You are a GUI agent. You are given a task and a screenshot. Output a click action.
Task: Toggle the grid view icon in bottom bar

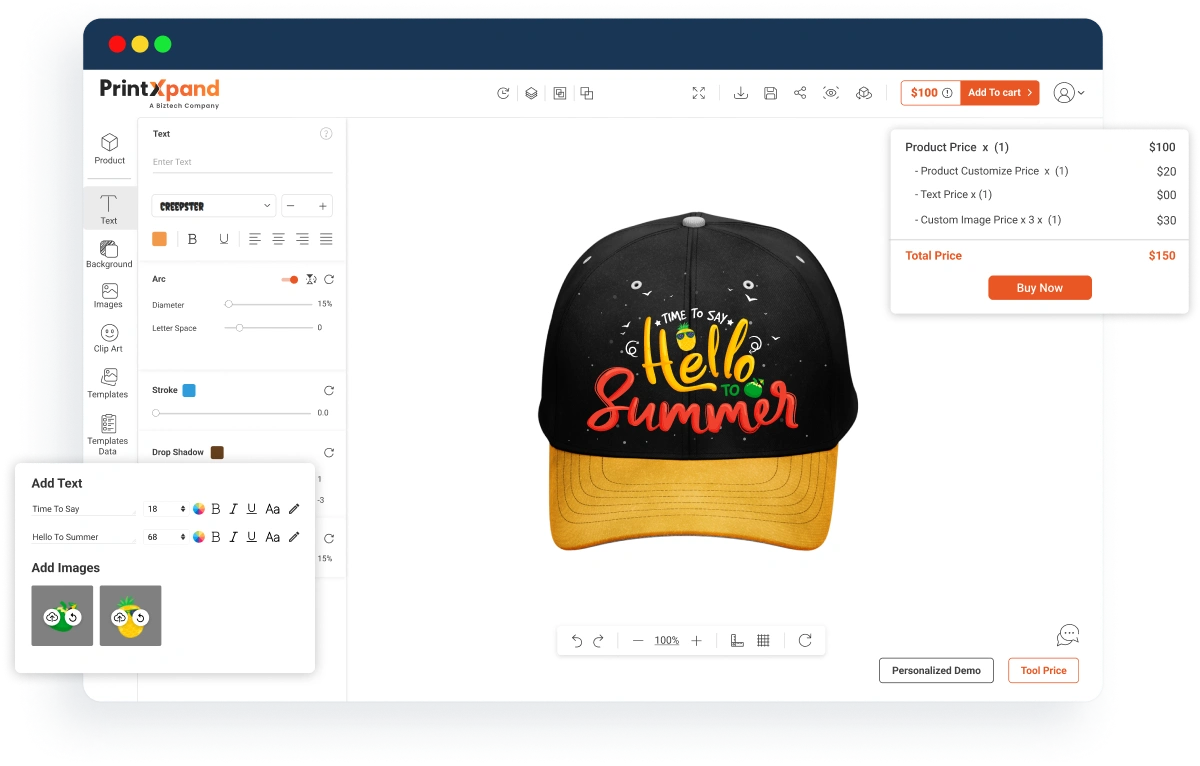pyautogui.click(x=763, y=641)
